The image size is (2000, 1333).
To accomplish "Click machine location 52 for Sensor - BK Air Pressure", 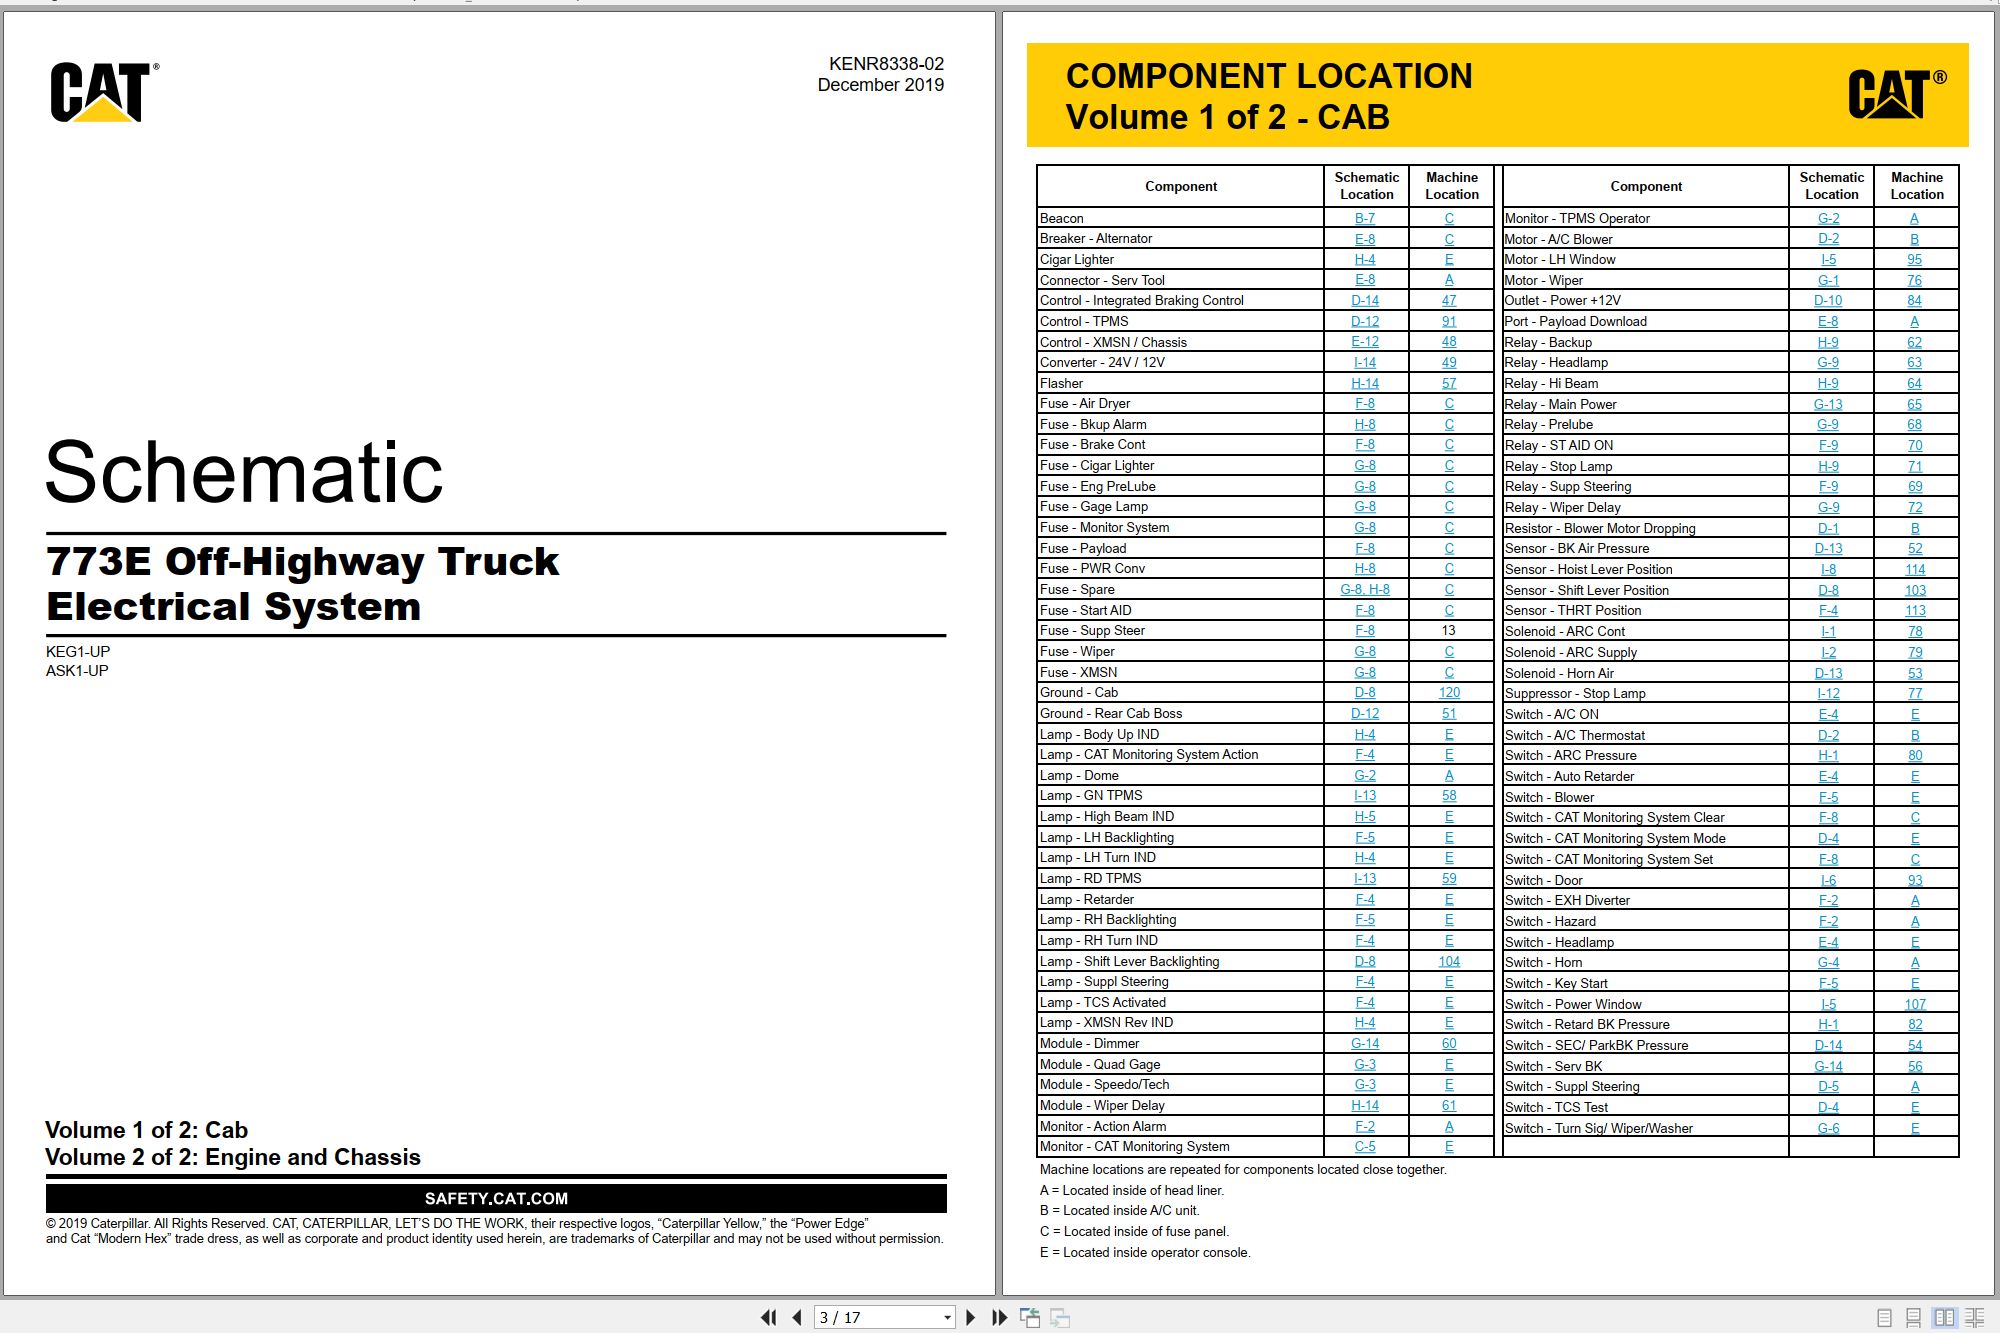I will point(1914,548).
